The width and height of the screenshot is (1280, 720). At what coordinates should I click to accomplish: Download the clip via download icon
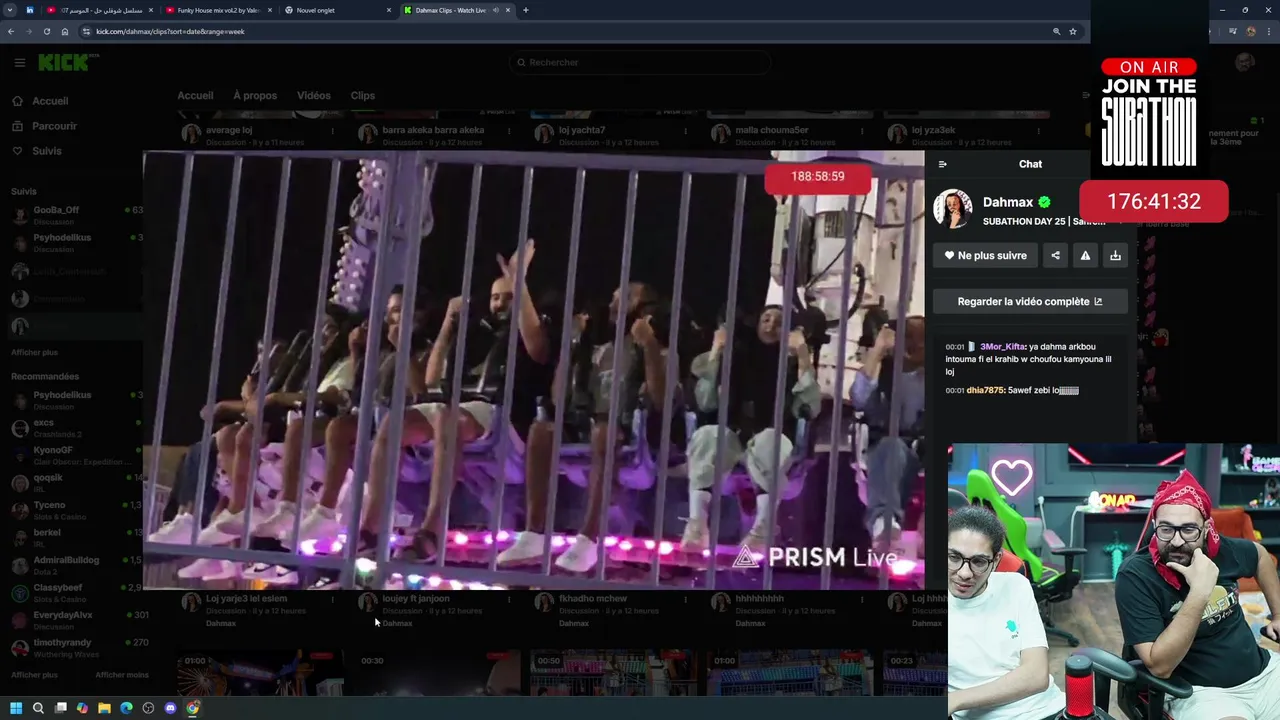tap(1115, 255)
